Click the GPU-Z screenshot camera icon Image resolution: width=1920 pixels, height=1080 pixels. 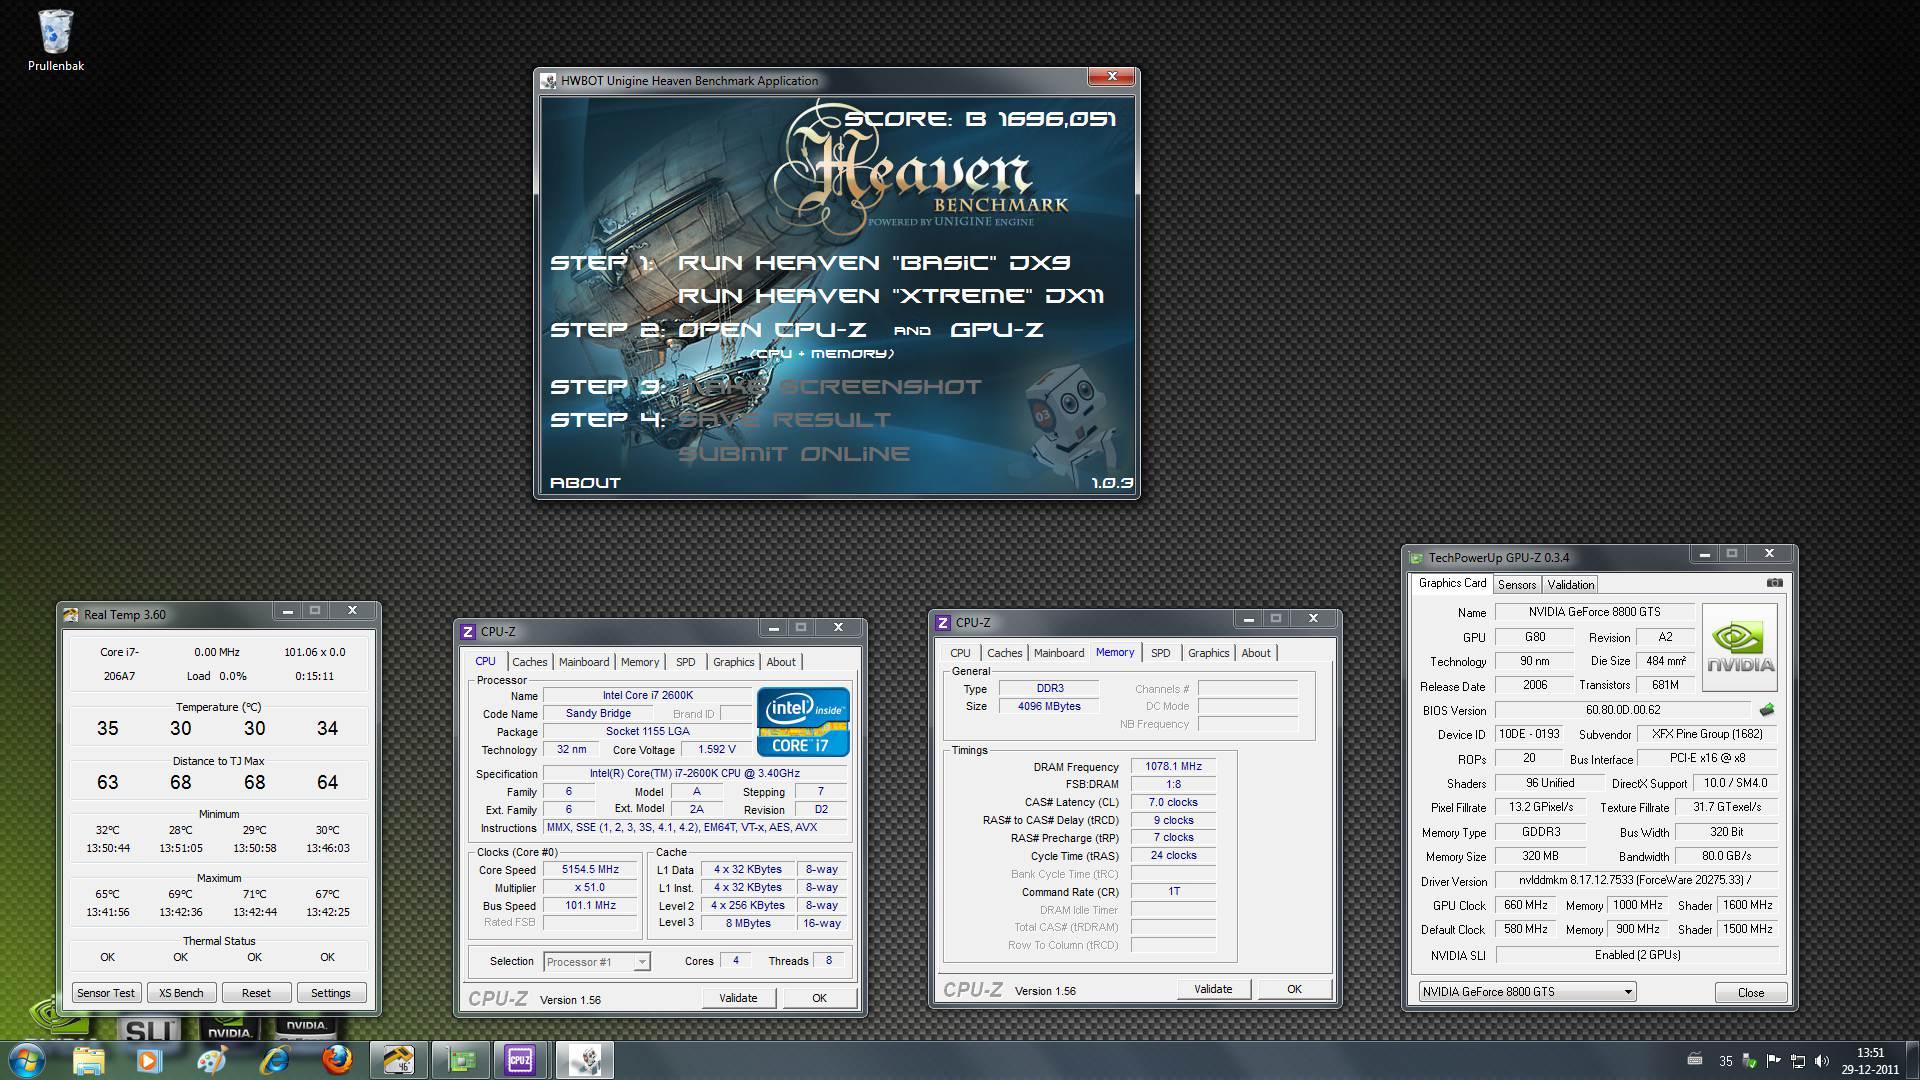1774,583
